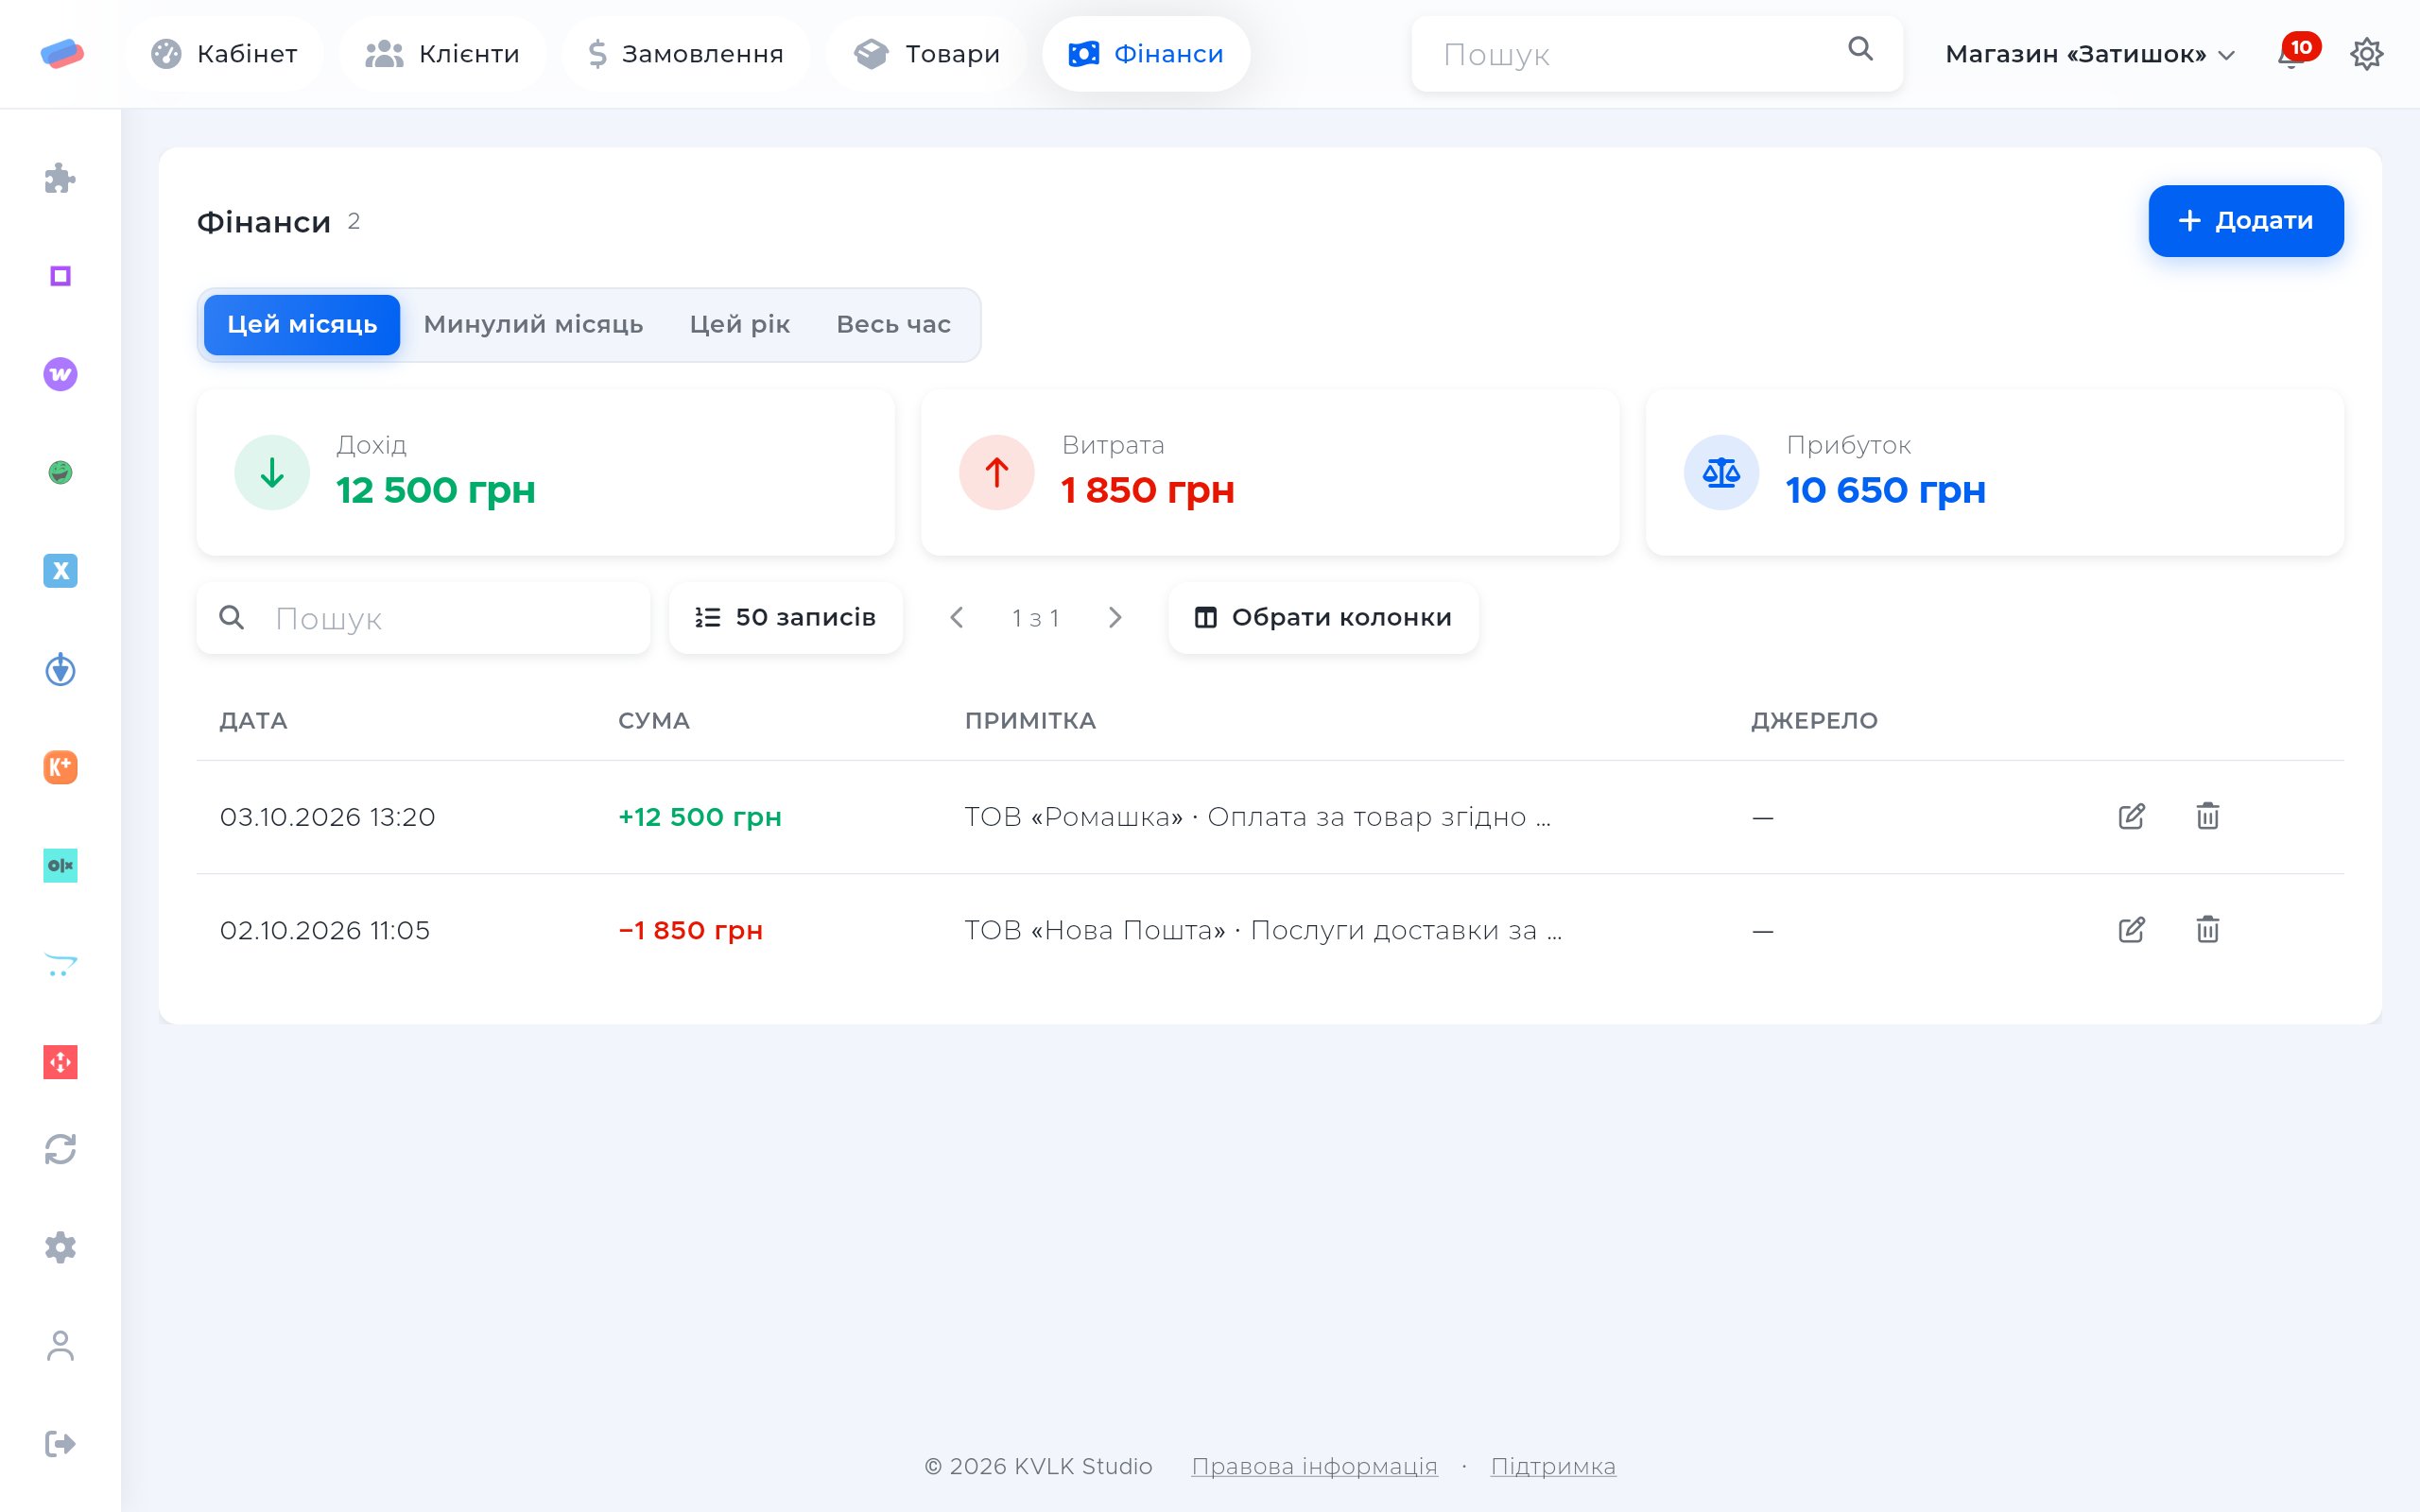This screenshot has height=1512, width=2420.
Task: Go to previous page chevron
Action: 957,618
